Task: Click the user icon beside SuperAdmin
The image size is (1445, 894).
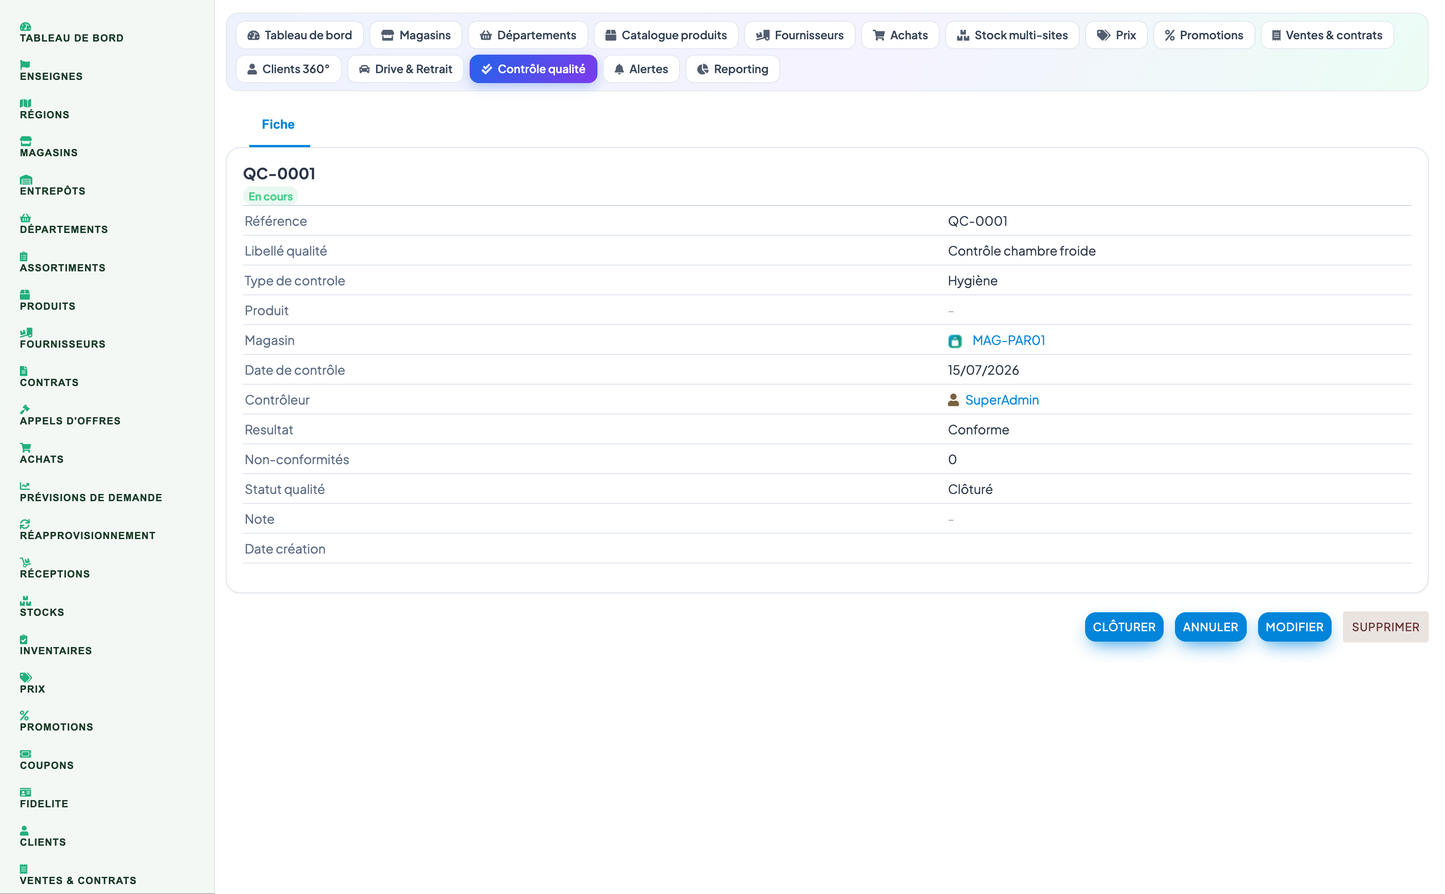Action: click(953, 400)
